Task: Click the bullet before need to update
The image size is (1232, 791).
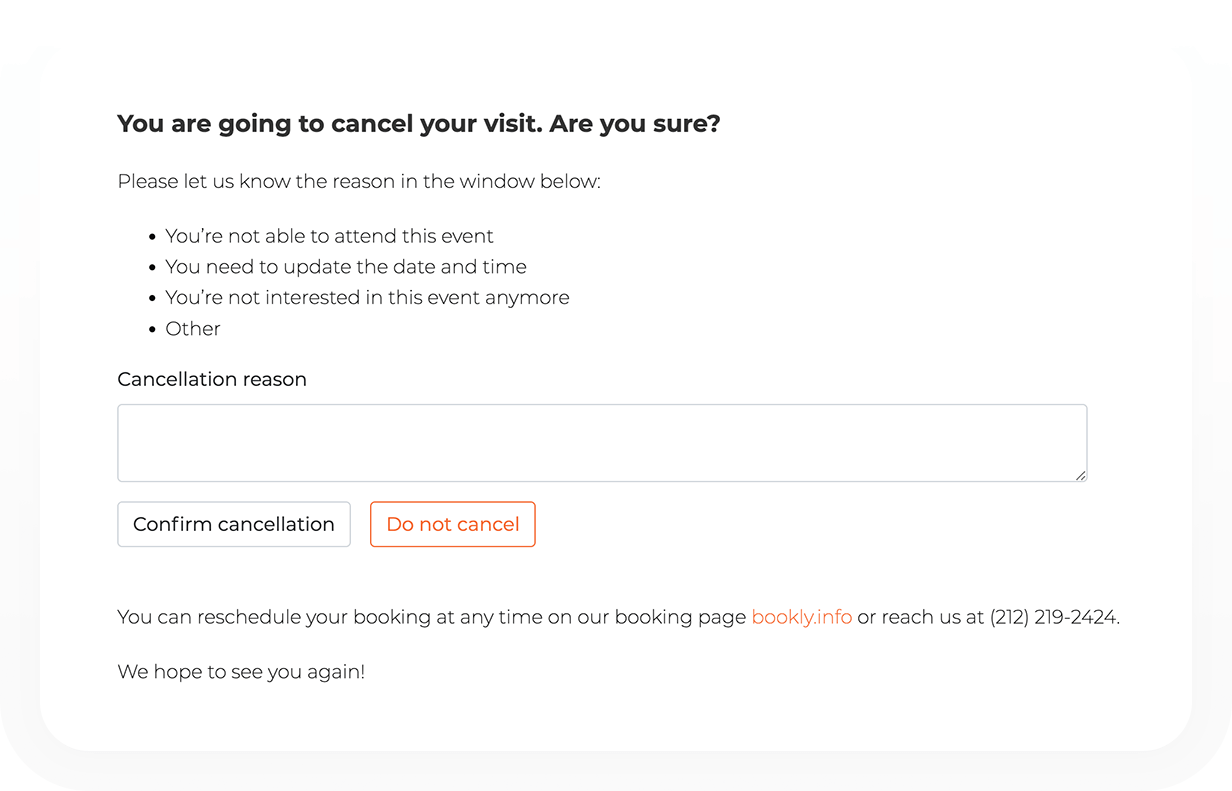Action: (153, 268)
